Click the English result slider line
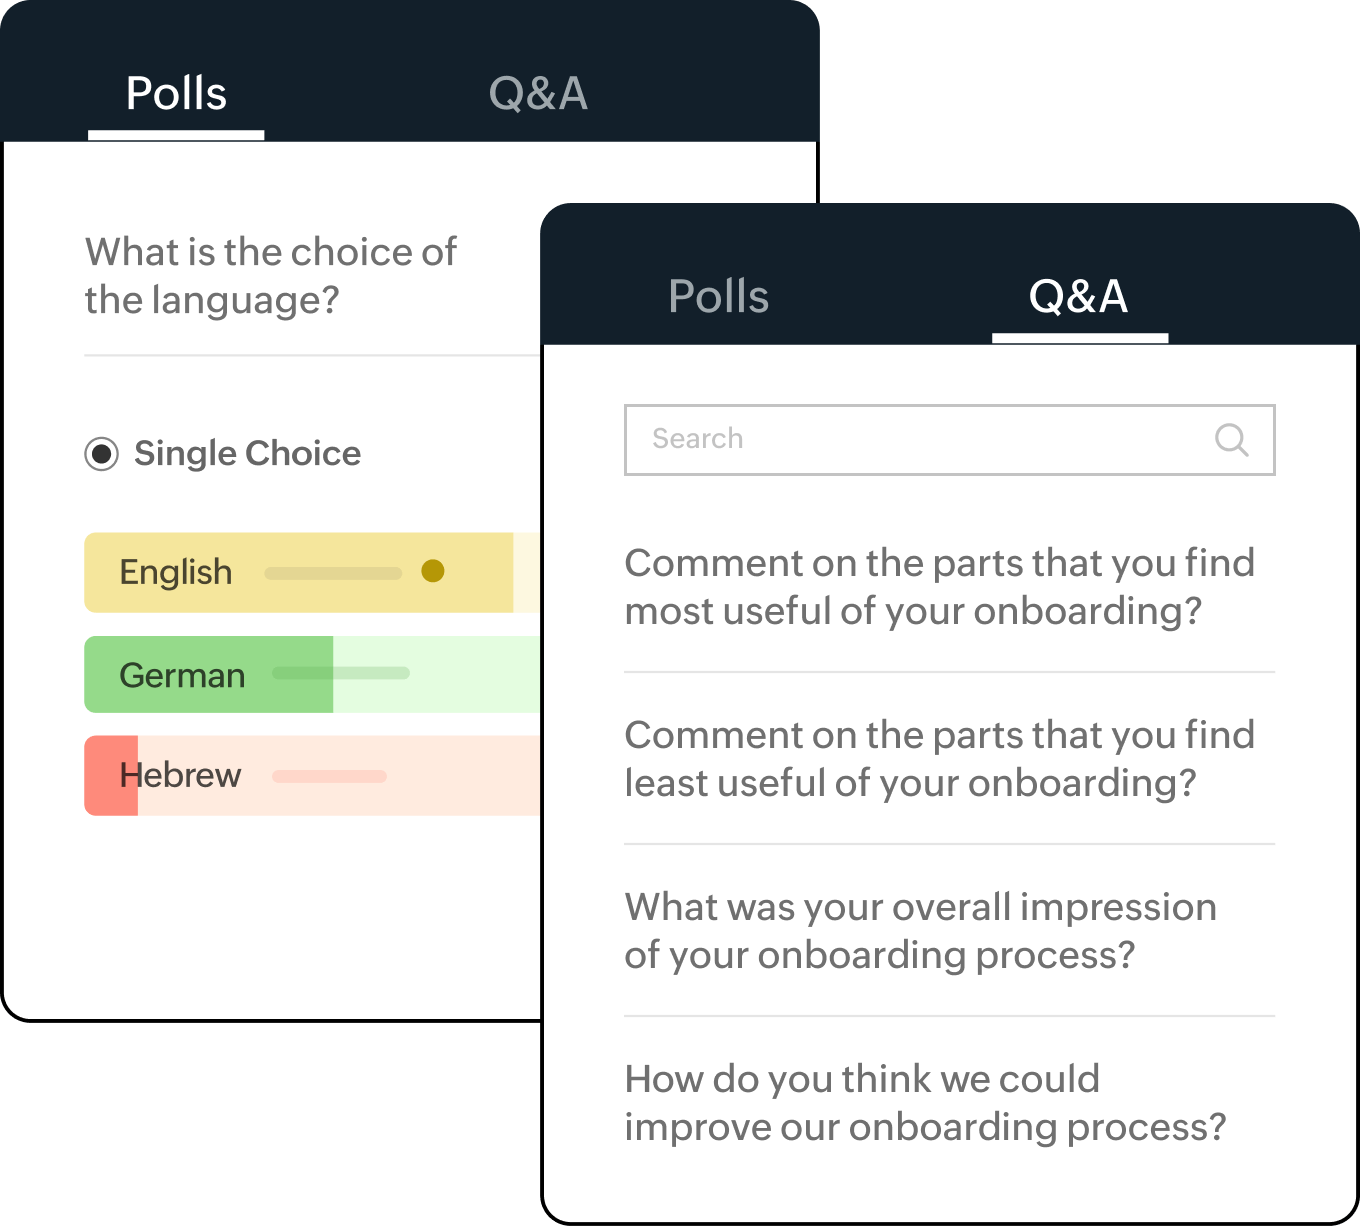Viewport: 1360px width, 1226px height. (x=333, y=574)
